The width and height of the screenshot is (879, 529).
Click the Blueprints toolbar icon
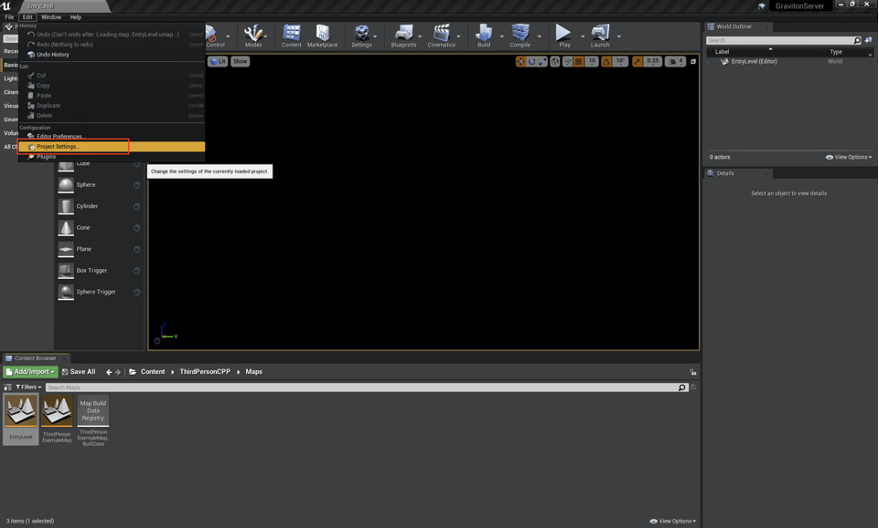pyautogui.click(x=404, y=35)
